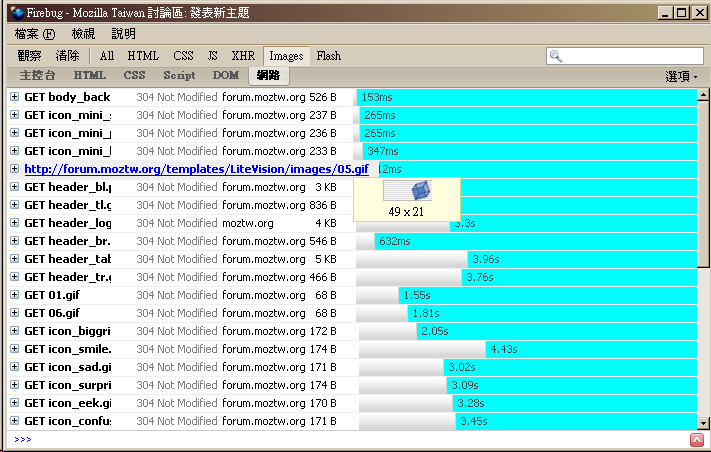Click the 4.43s icon_smile timeline bar
Image resolution: width=711 pixels, height=452 pixels.
pyautogui.click(x=590, y=349)
